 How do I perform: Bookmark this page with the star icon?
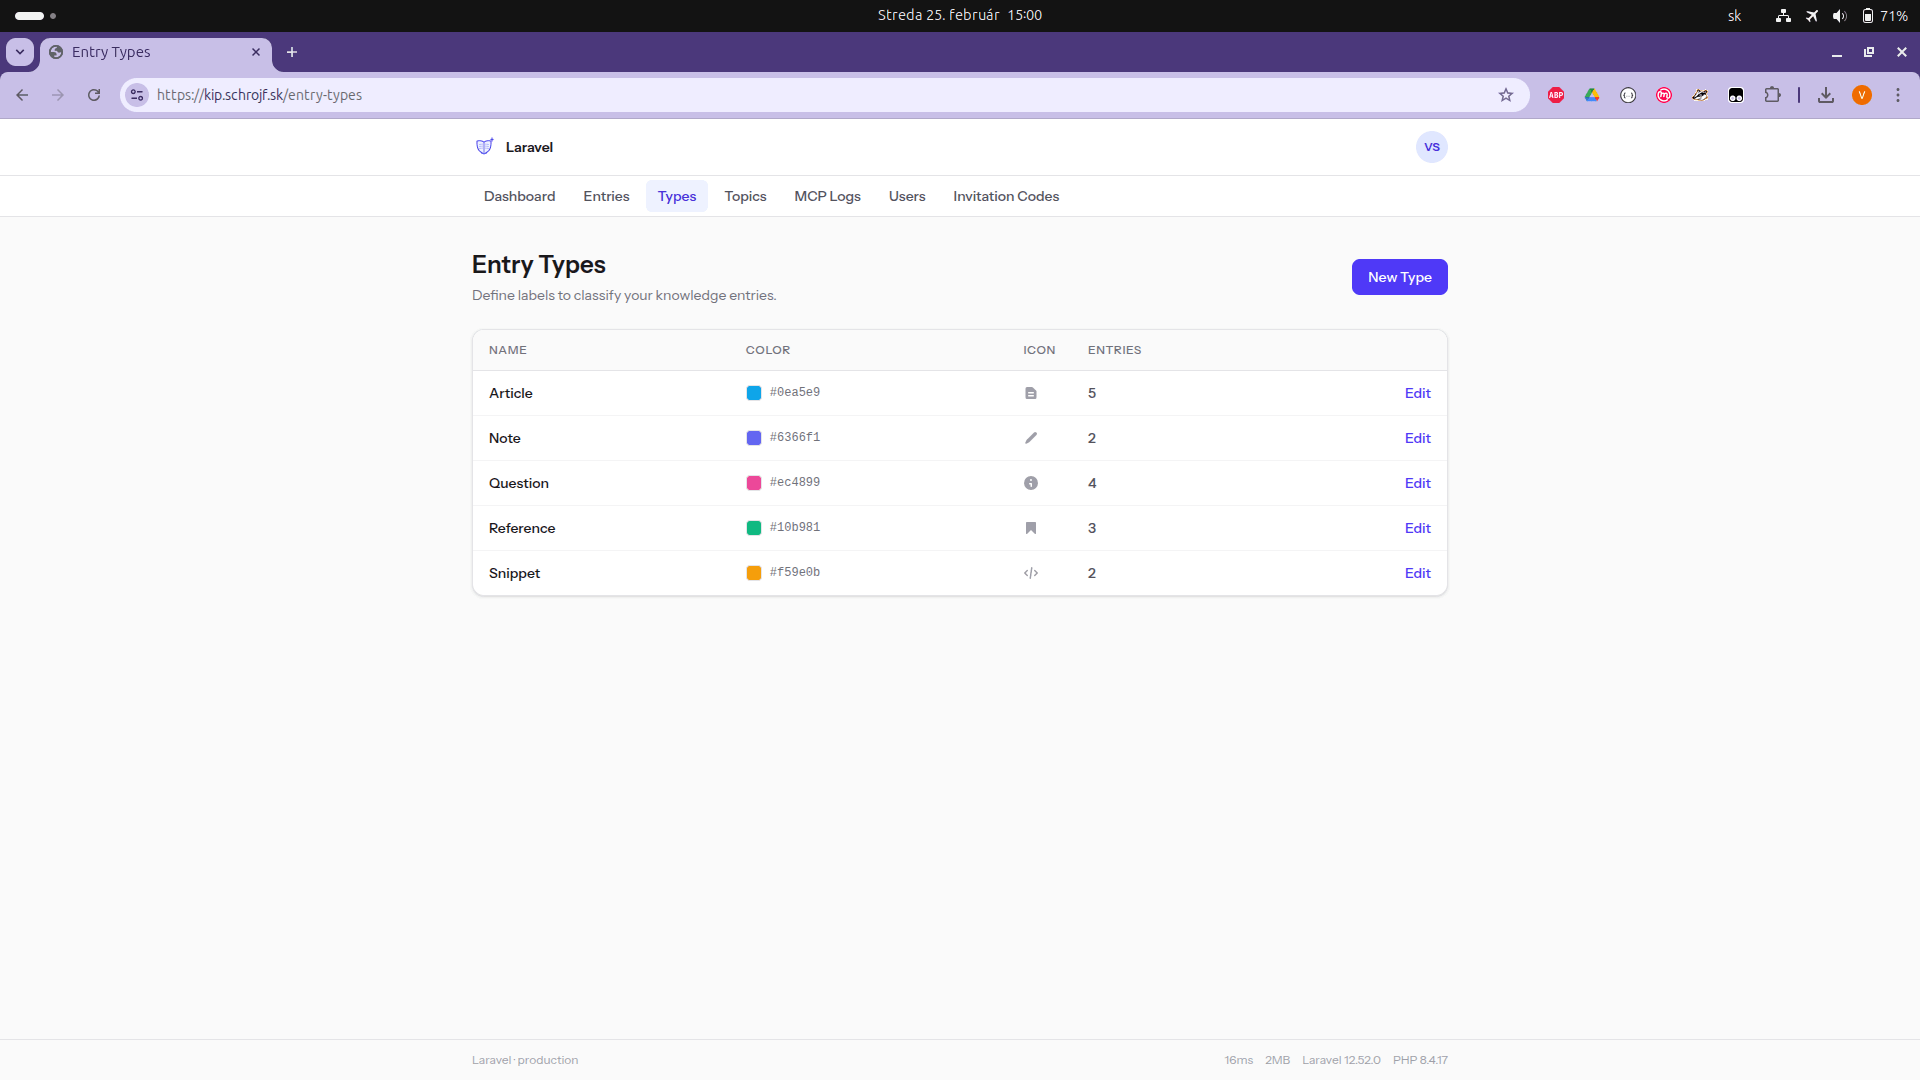click(1505, 95)
